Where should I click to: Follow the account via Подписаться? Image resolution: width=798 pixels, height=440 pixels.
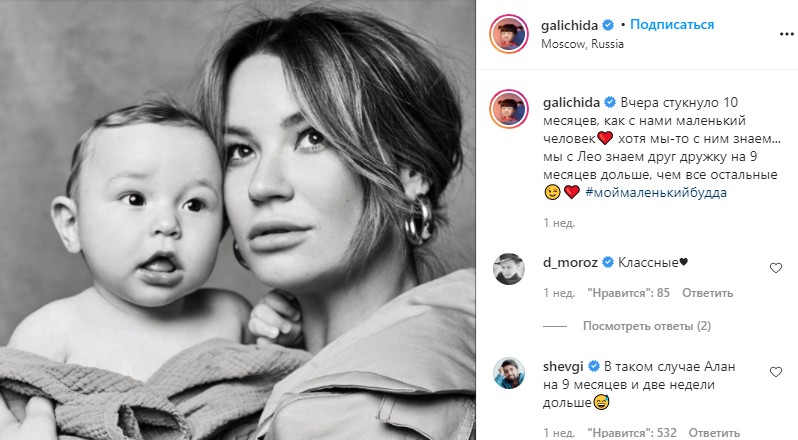672,24
